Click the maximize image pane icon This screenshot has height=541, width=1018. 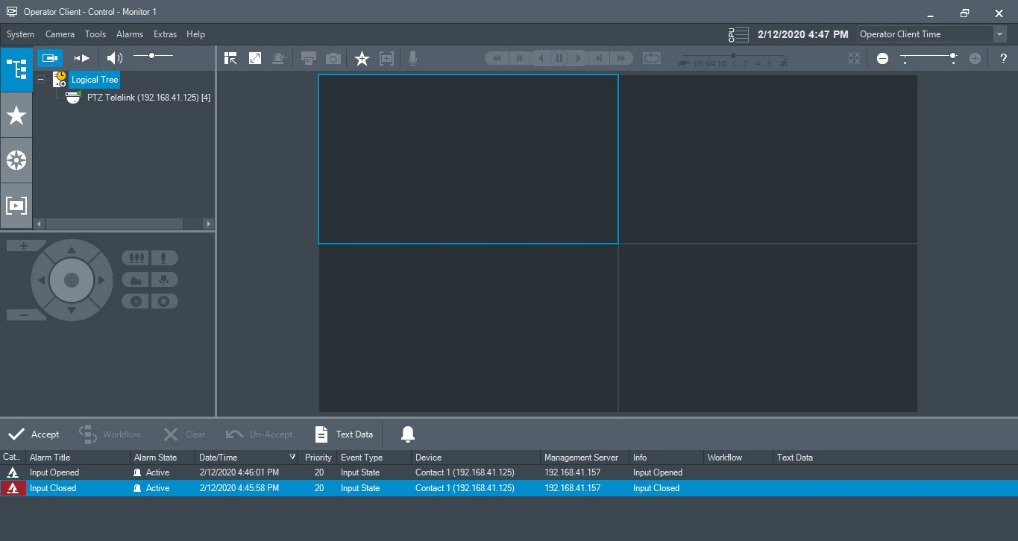point(255,59)
